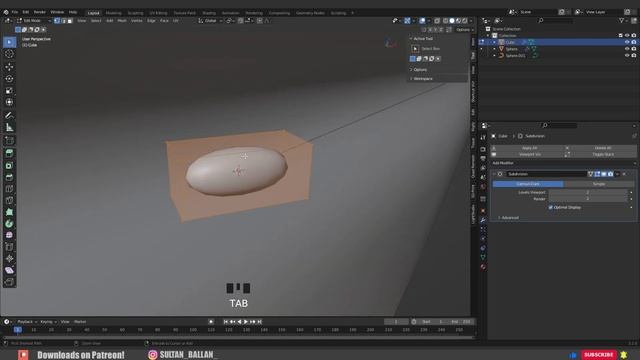Click the timeline play button
This screenshot has height=360, width=640.
[x=246, y=322]
